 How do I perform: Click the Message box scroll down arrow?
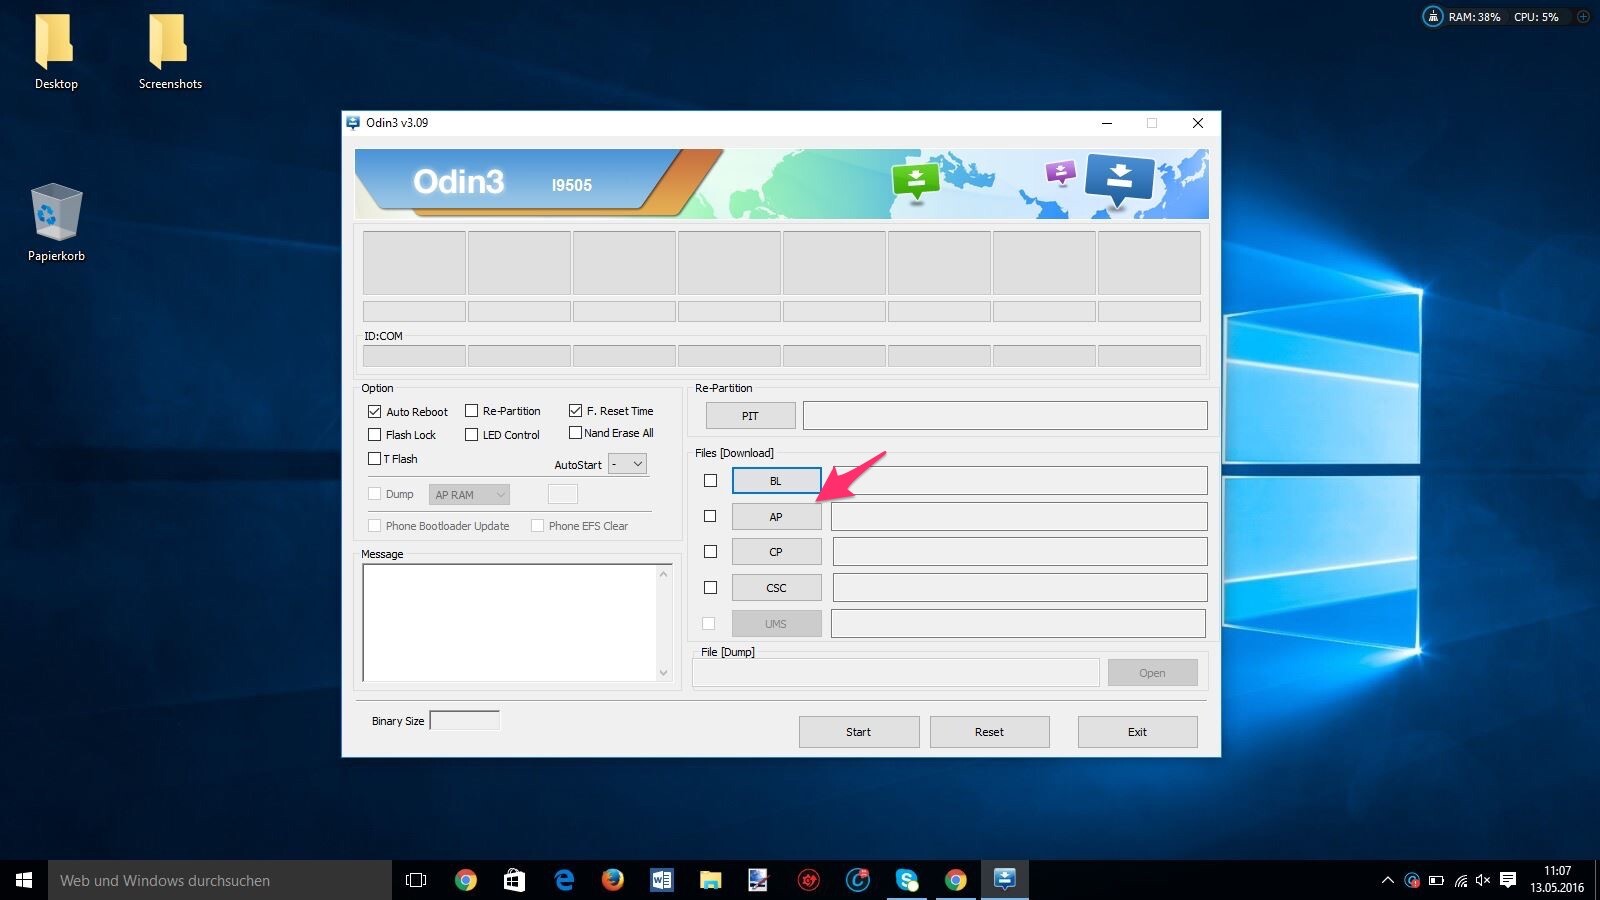[x=663, y=673]
